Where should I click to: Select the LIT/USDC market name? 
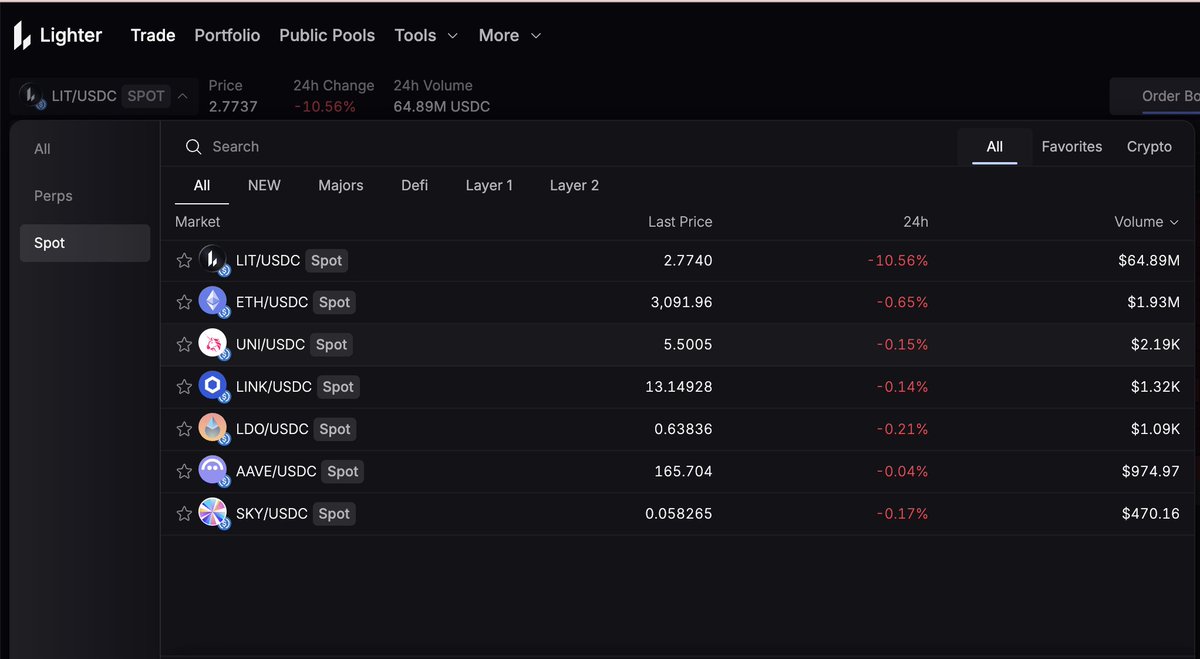pos(268,260)
